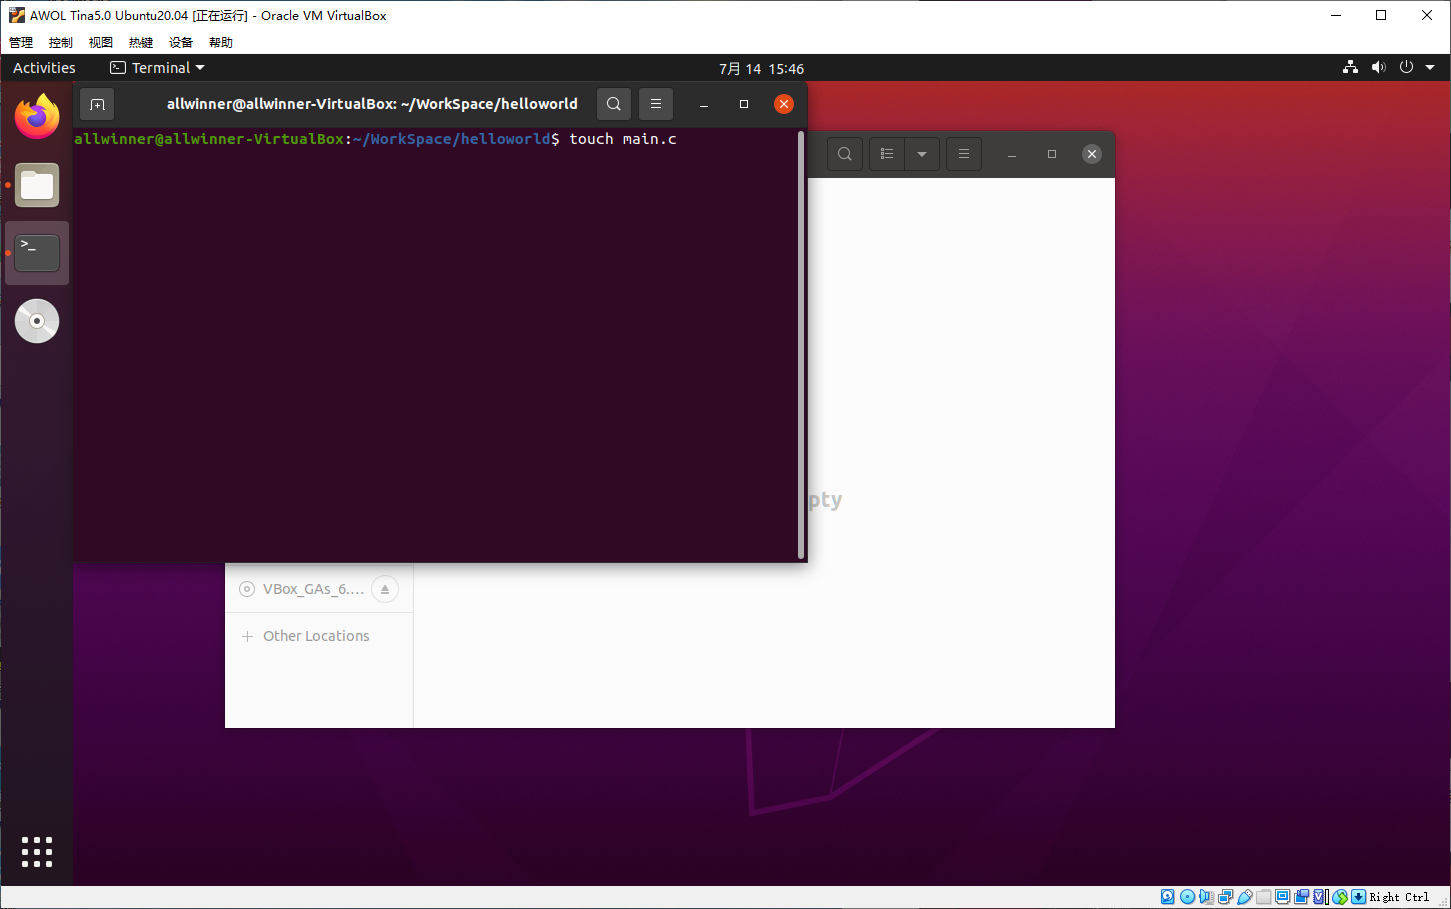This screenshot has height=909, width=1451.
Task: Click the terminal search icon
Action: tap(614, 104)
